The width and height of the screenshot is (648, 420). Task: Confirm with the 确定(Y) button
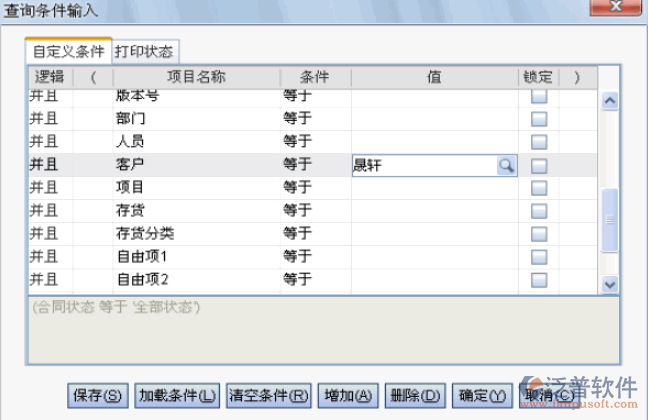484,395
